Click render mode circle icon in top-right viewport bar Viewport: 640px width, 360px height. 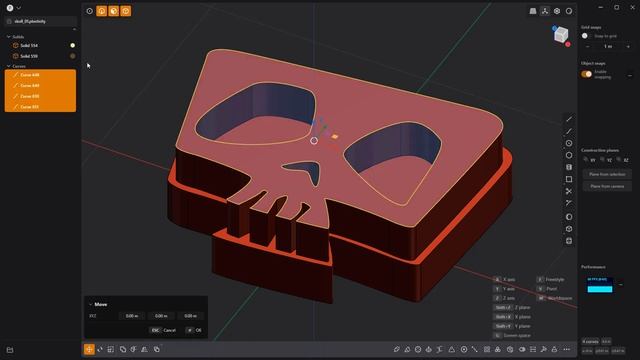pyautogui.click(x=569, y=11)
